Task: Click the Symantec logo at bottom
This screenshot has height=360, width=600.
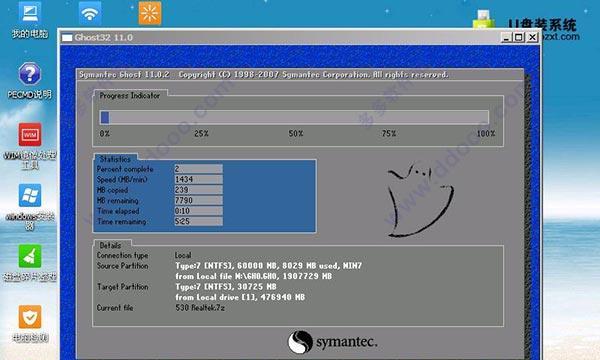Action: coord(332,342)
